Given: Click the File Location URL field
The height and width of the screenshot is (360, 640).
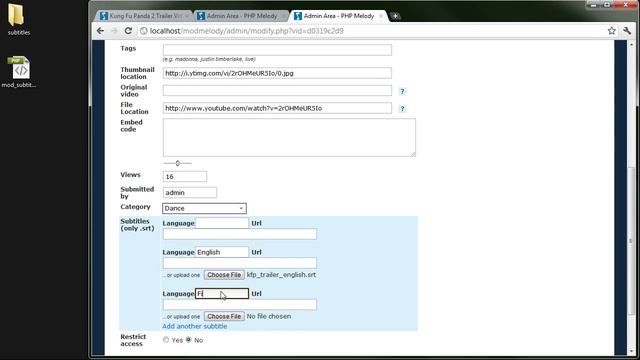Looking at the screenshot, I should [x=277, y=108].
